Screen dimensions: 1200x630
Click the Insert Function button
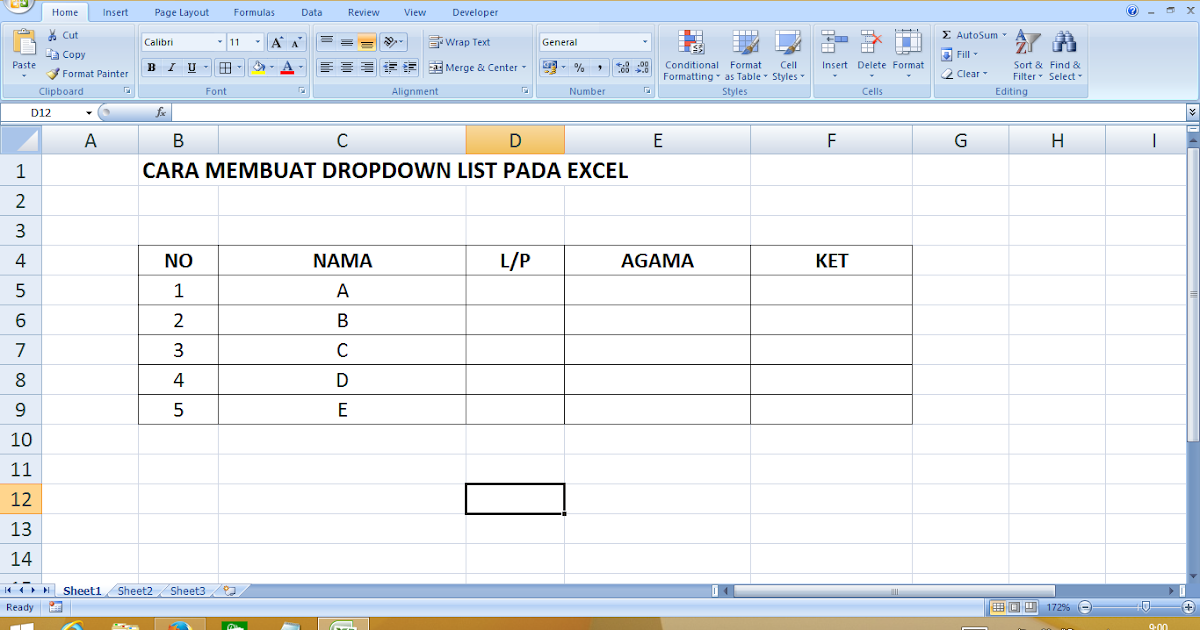click(161, 112)
